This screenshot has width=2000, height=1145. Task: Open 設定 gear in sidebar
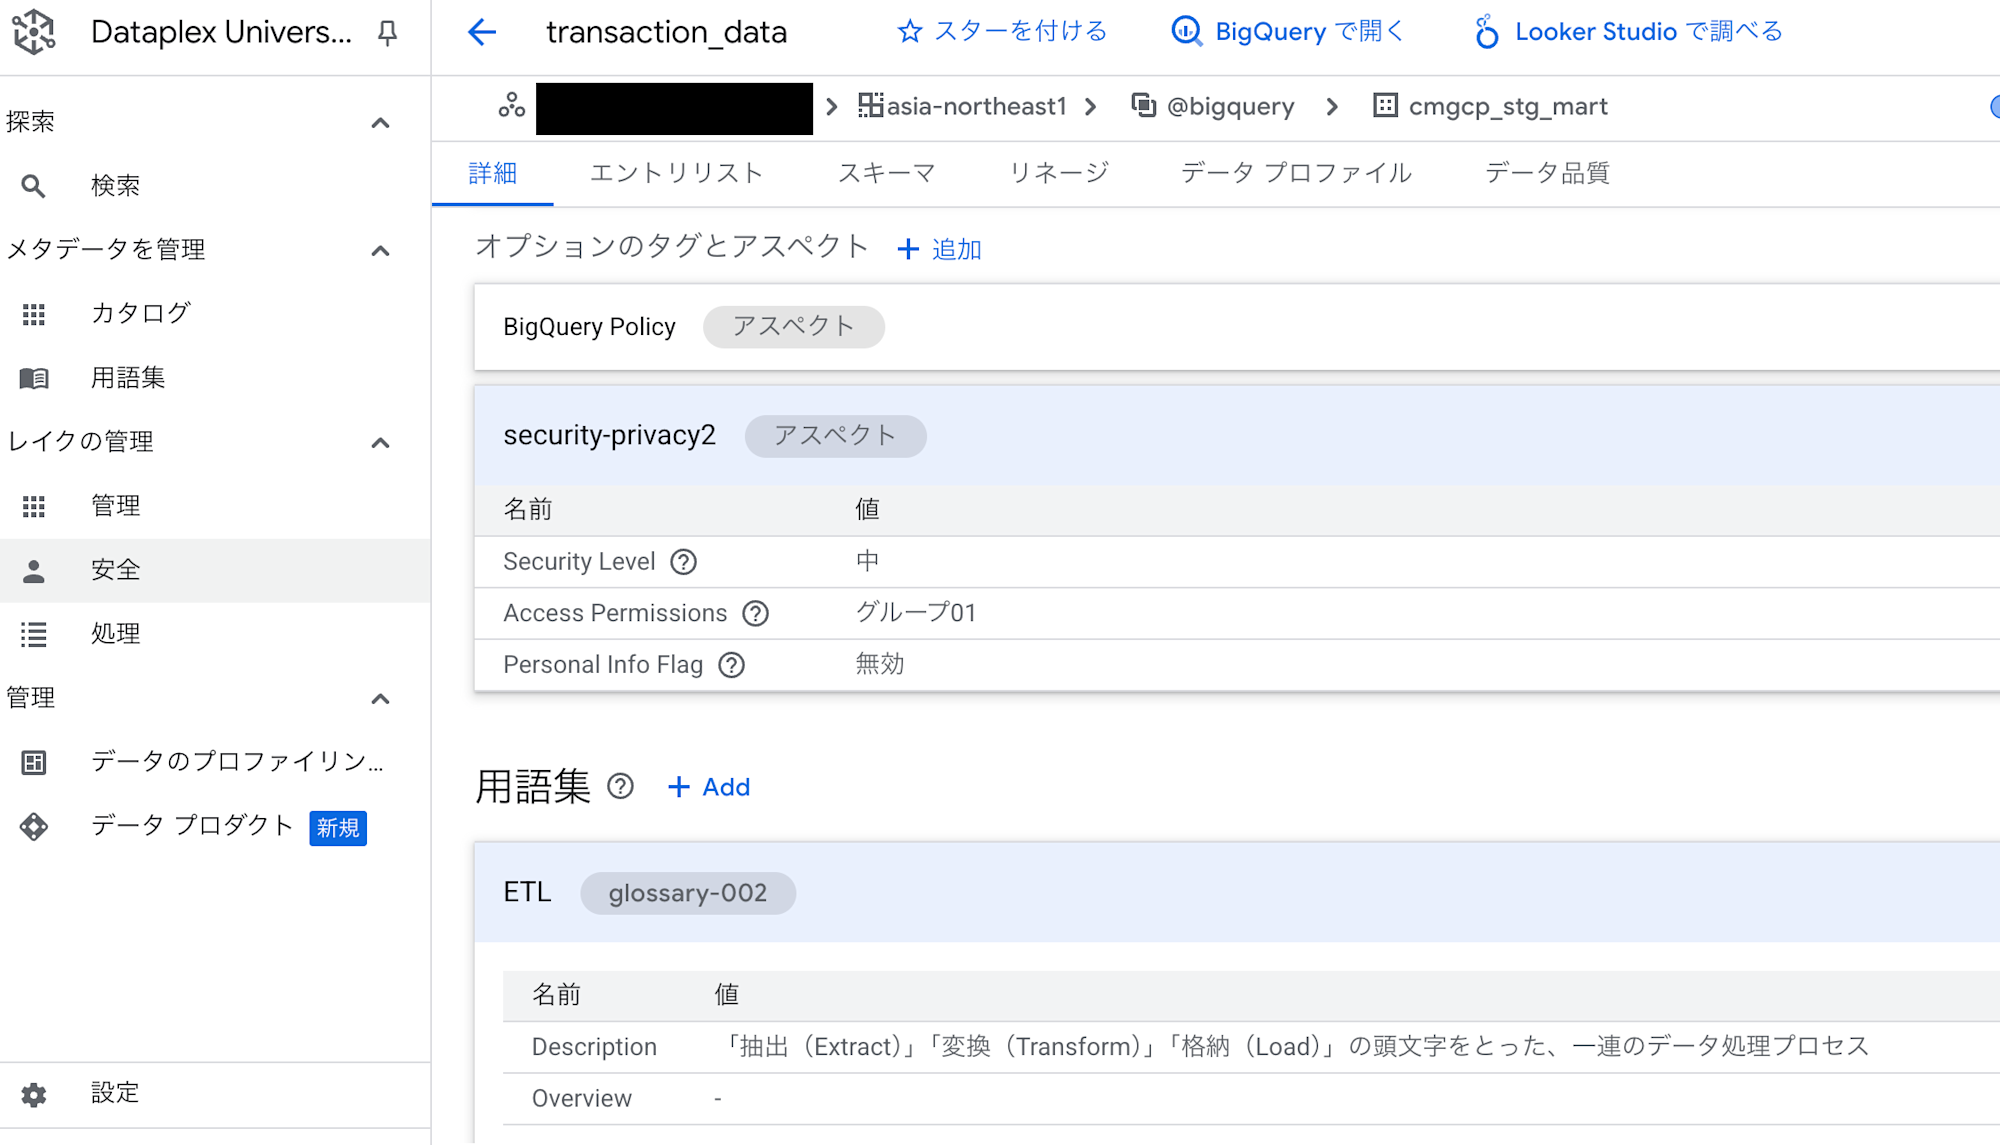pos(34,1094)
